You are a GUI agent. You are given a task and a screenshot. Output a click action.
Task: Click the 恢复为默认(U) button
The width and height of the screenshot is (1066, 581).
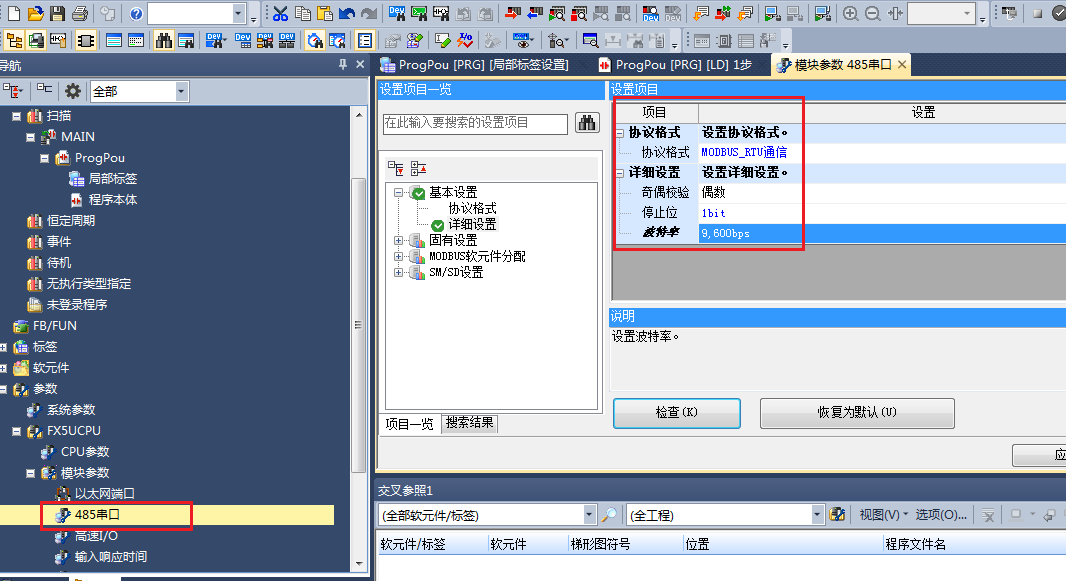pos(856,413)
